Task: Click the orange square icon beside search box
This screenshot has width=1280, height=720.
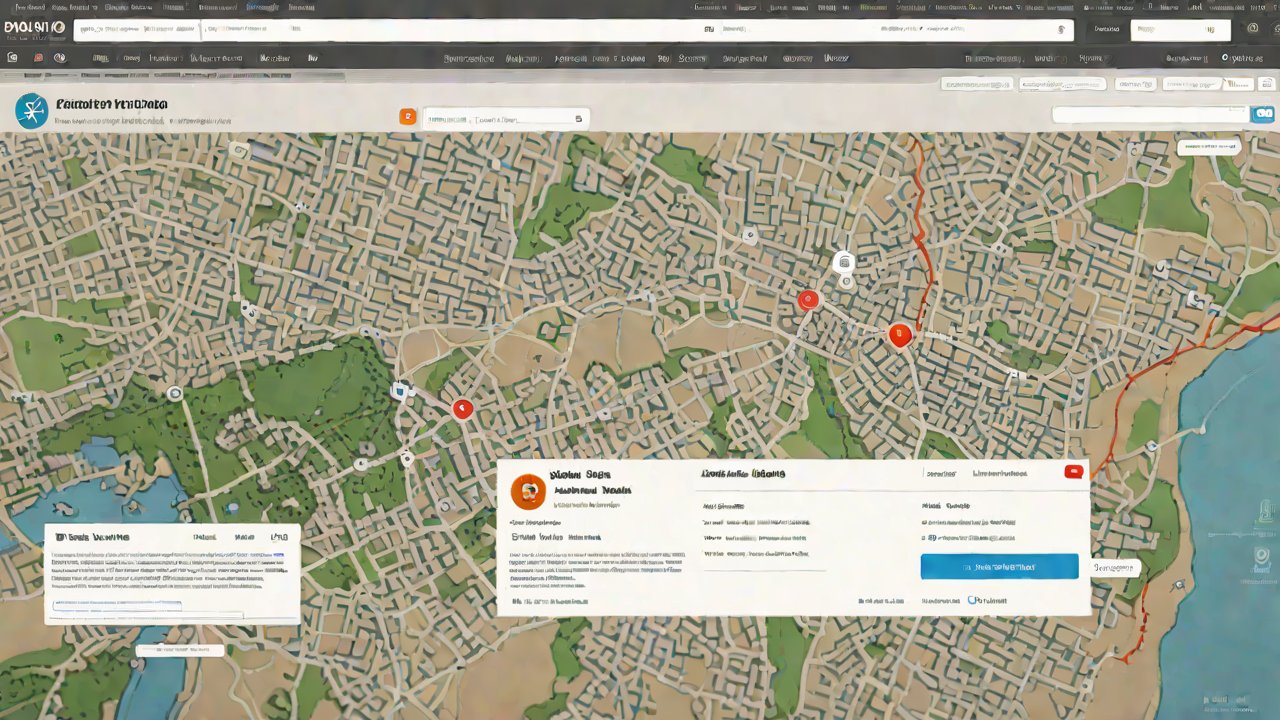Action: [407, 117]
